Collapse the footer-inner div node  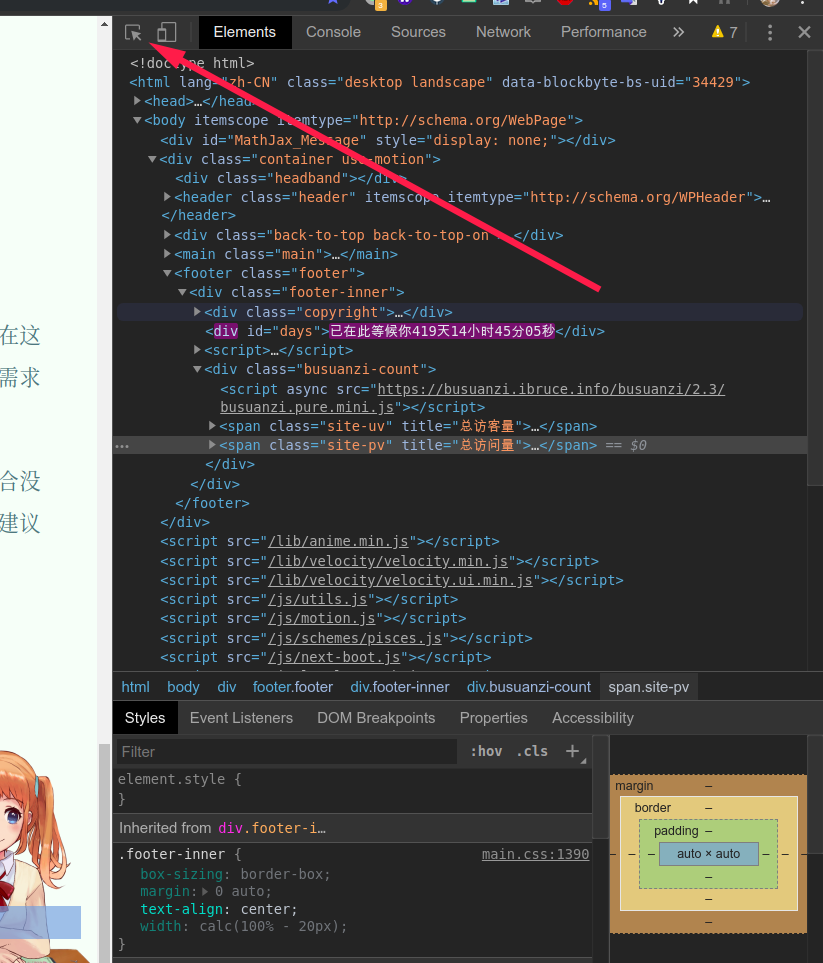183,292
